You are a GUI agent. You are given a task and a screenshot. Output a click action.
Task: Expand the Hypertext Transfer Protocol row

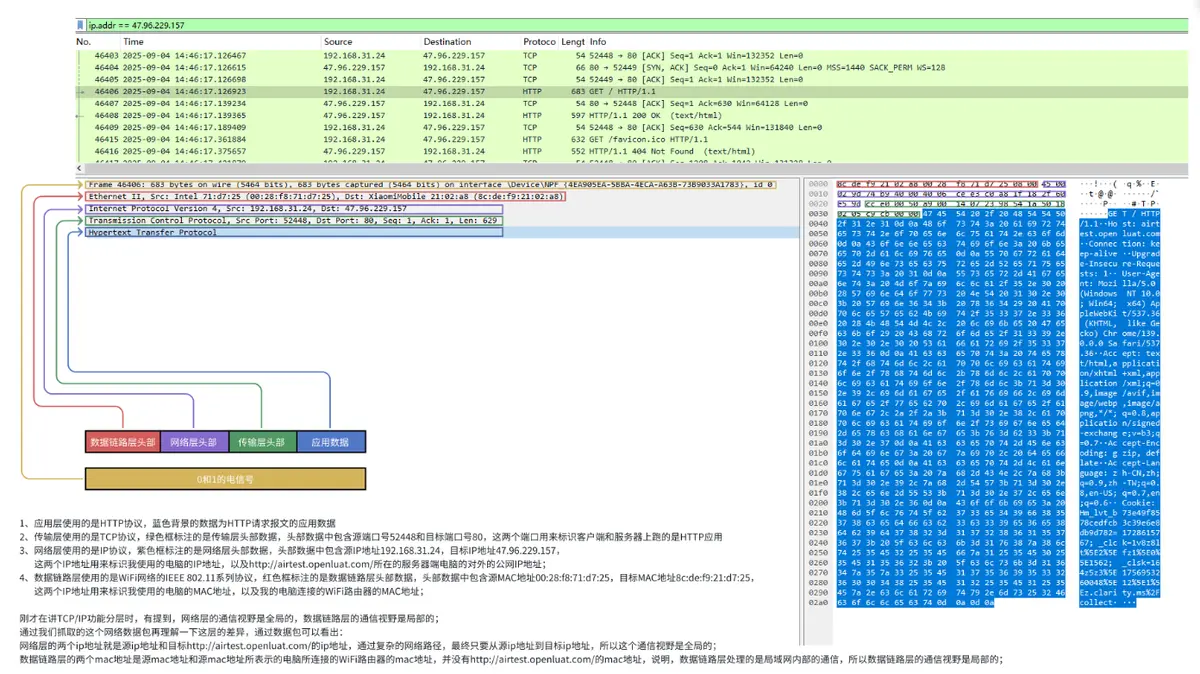tap(293, 232)
